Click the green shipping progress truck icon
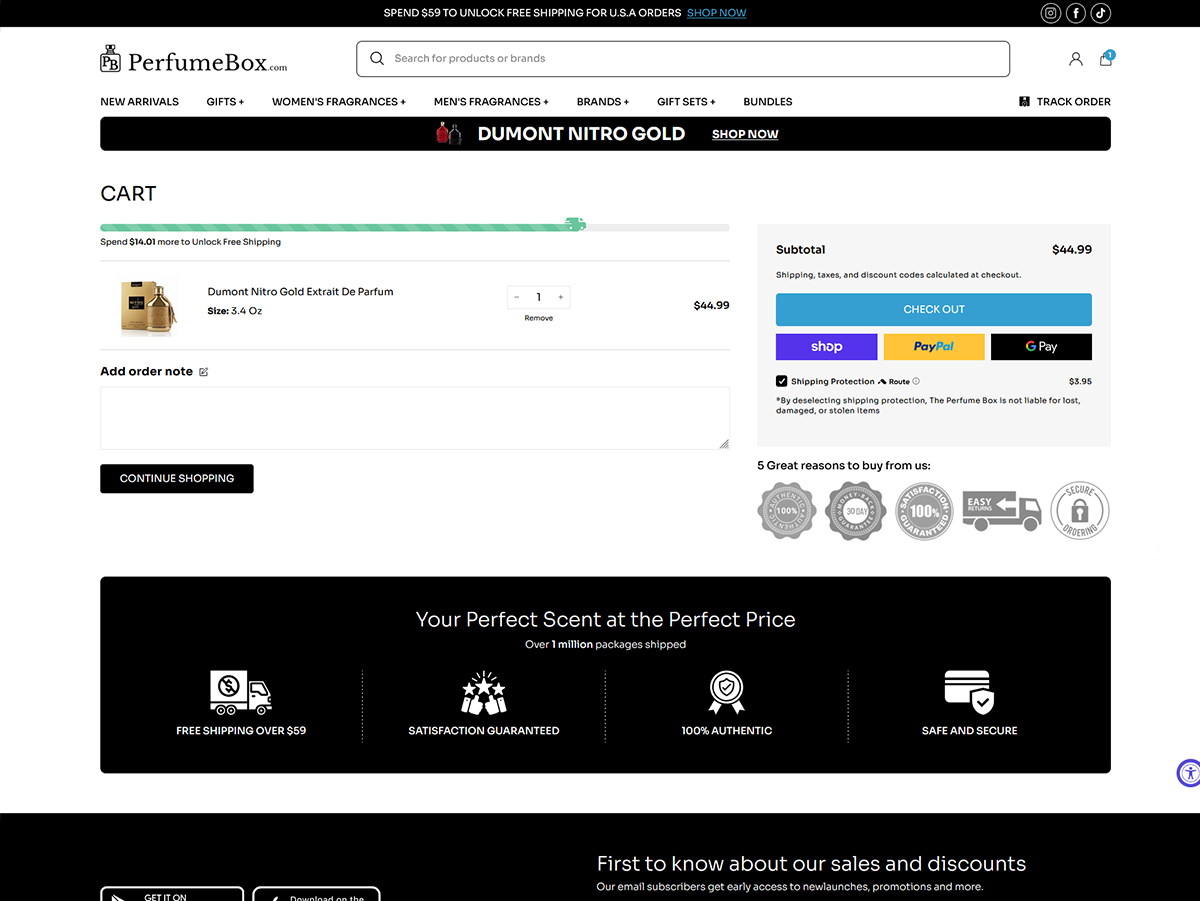 pos(575,225)
